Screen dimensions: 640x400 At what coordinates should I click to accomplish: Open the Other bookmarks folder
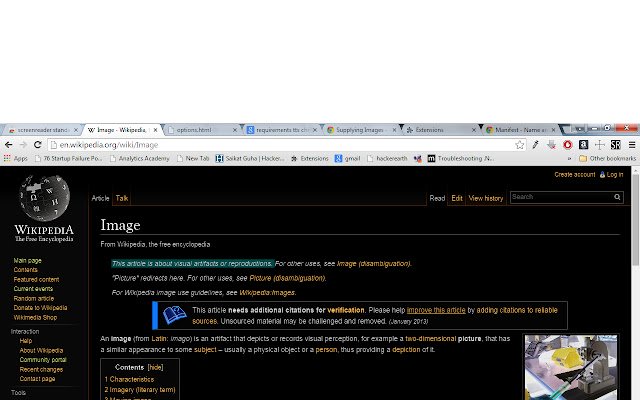pyautogui.click(x=607, y=158)
